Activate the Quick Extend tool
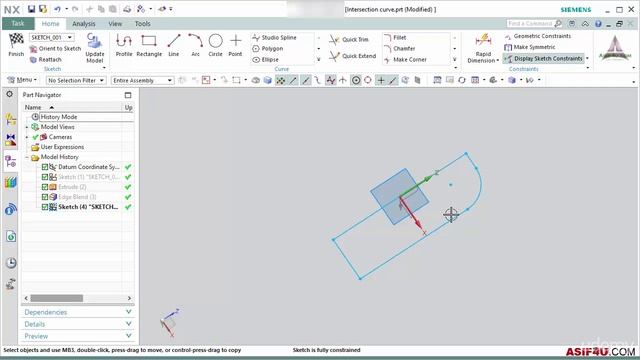Screen dimensions: 640x360 tap(353, 56)
